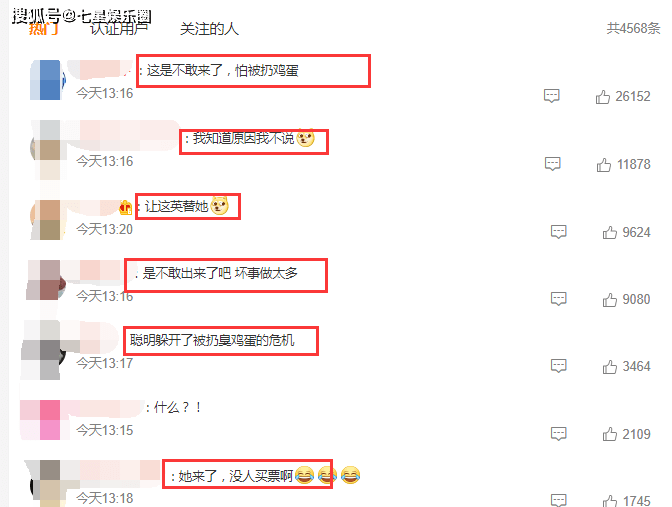Image resolution: width=672 pixels, height=507 pixels.
Task: Open reply bubble beside 11878 likes
Action: pos(552,164)
